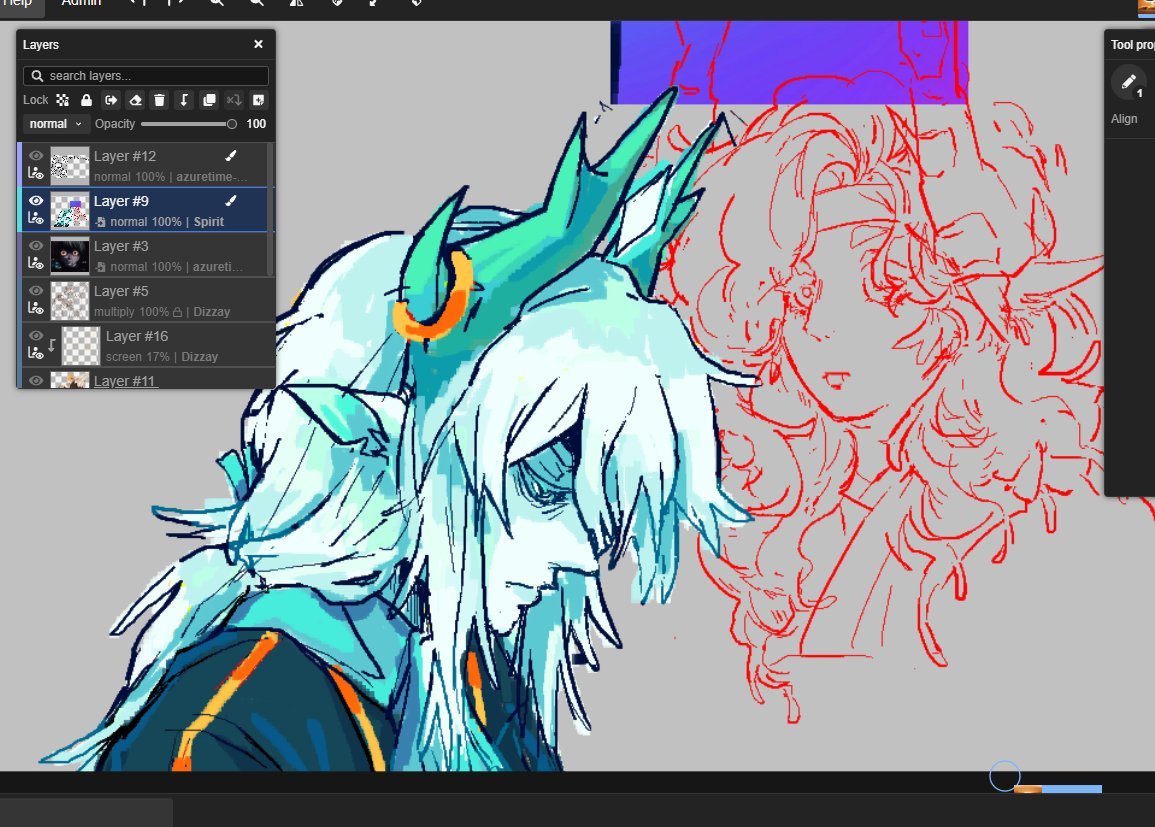Click the small lock icon on Layer #5
Viewport: 1155px width, 827px height.
[177, 312]
